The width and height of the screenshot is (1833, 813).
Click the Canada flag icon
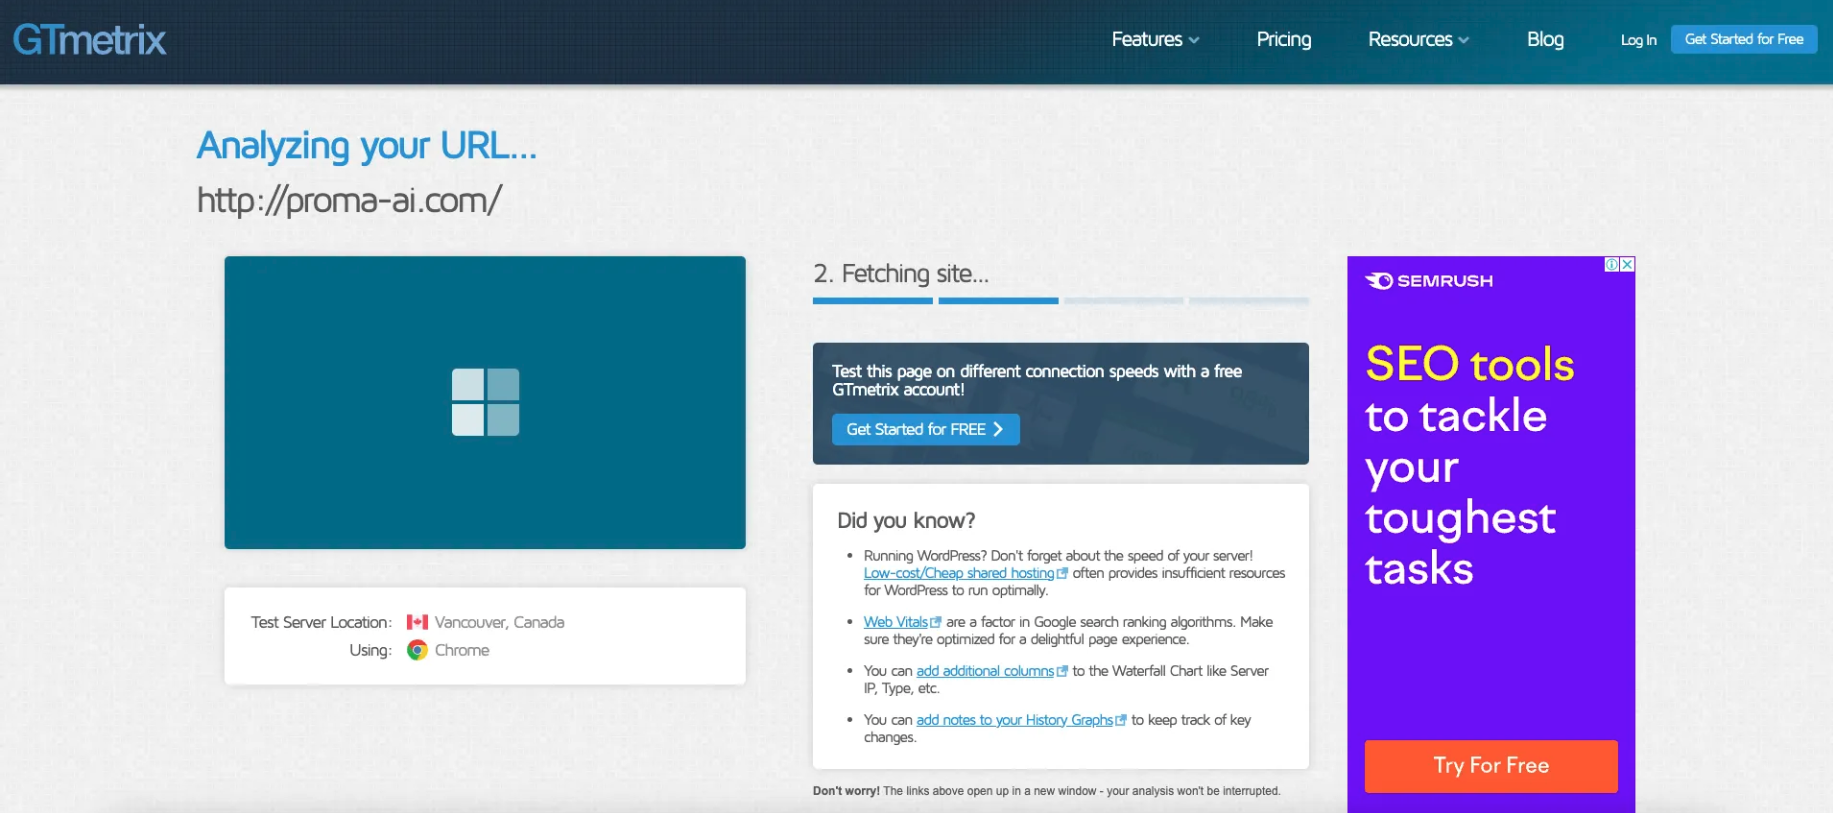(x=417, y=622)
